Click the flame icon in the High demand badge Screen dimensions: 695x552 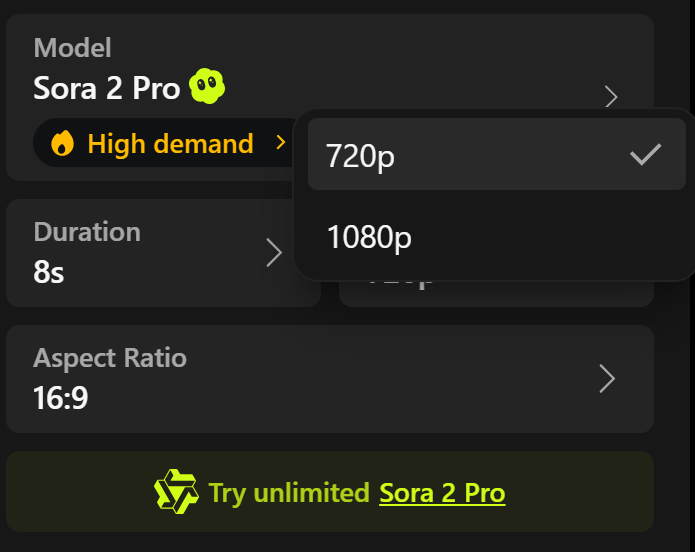(63, 144)
